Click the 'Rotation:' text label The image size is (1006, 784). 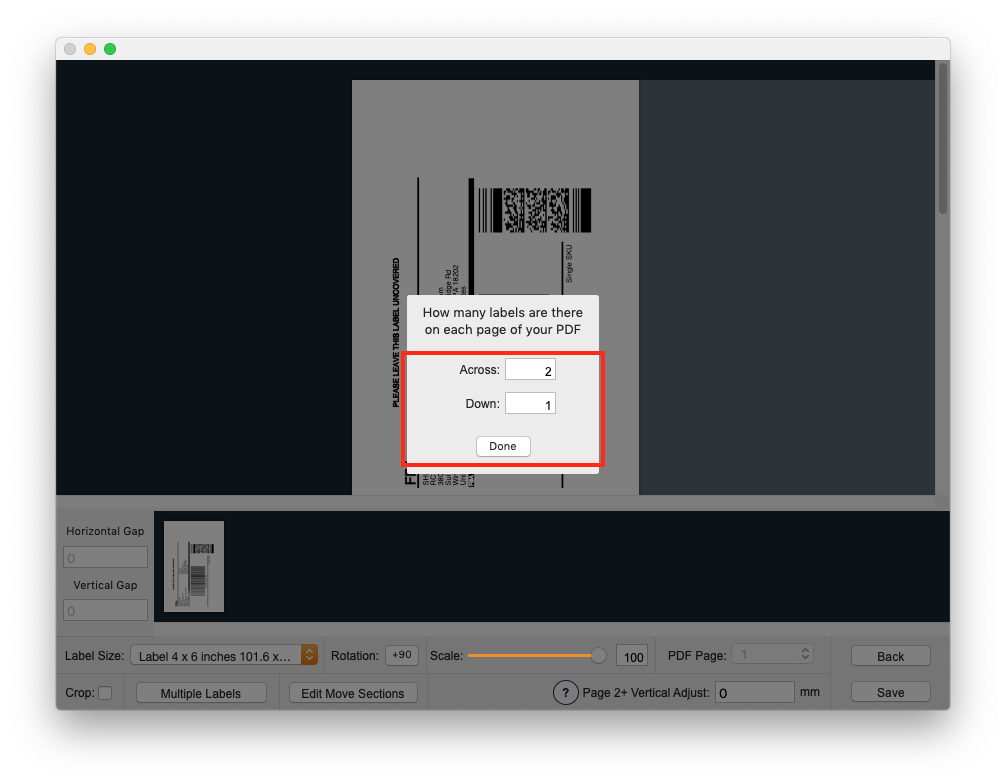click(x=355, y=656)
